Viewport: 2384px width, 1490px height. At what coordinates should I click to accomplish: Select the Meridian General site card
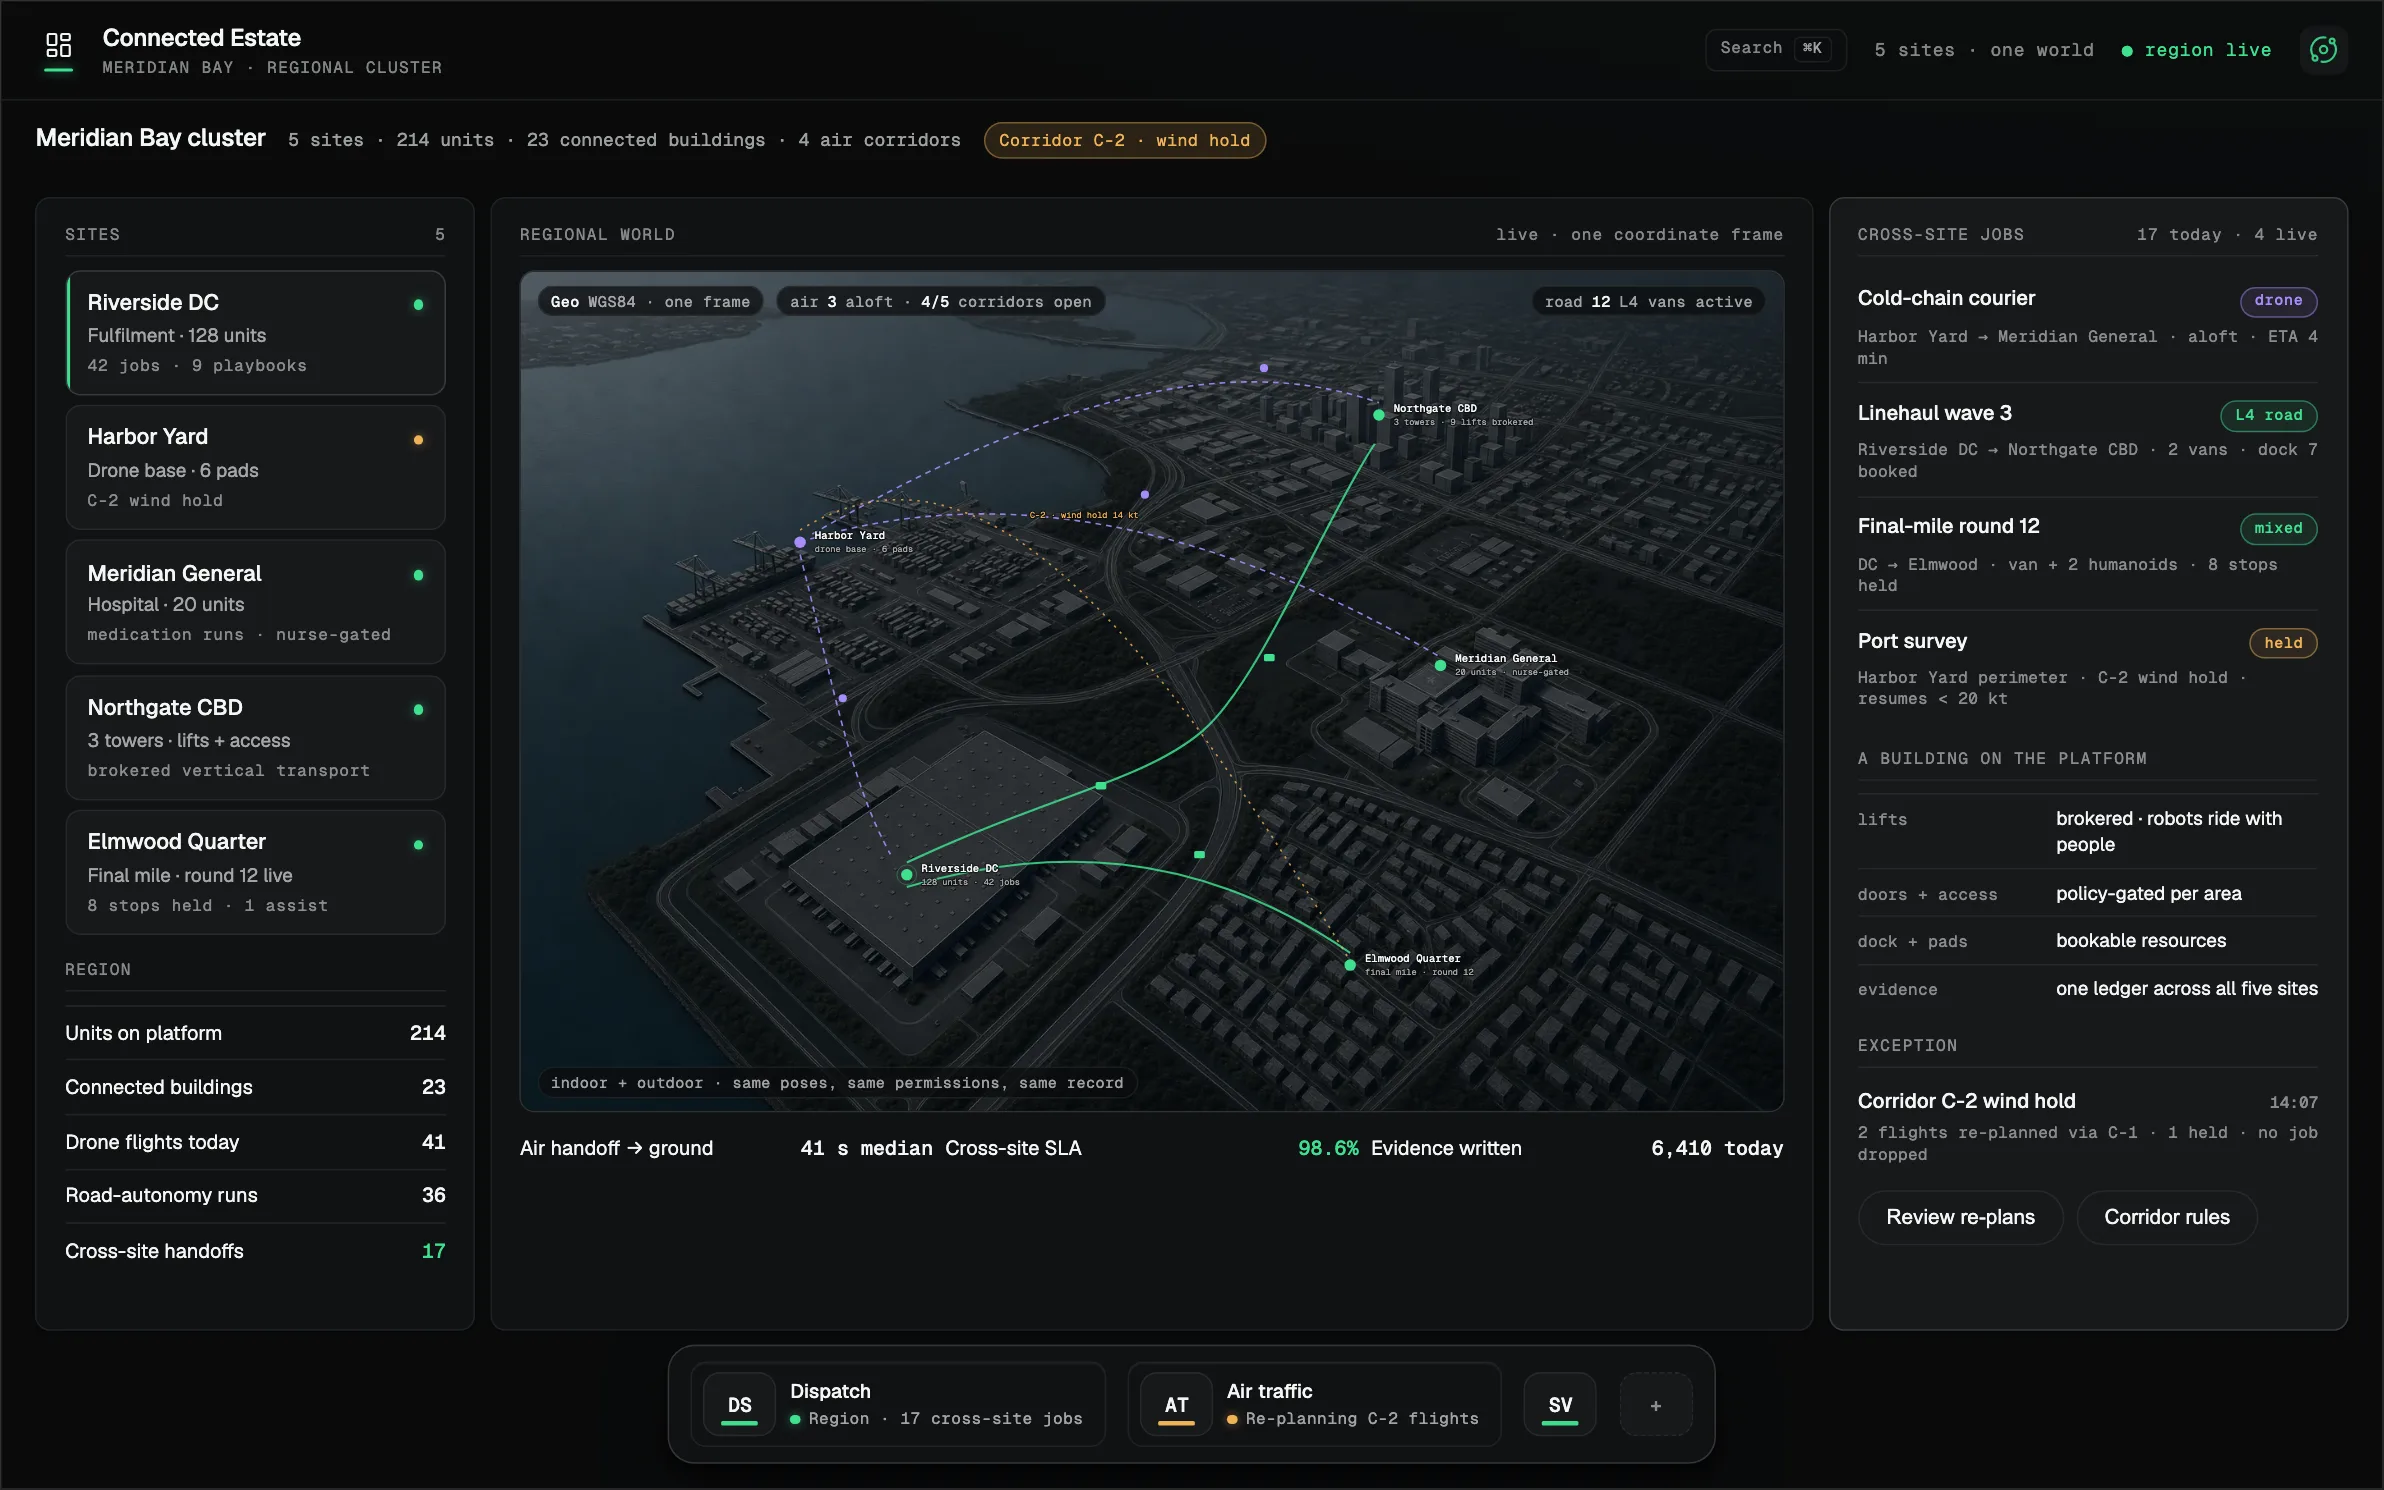click(x=256, y=602)
